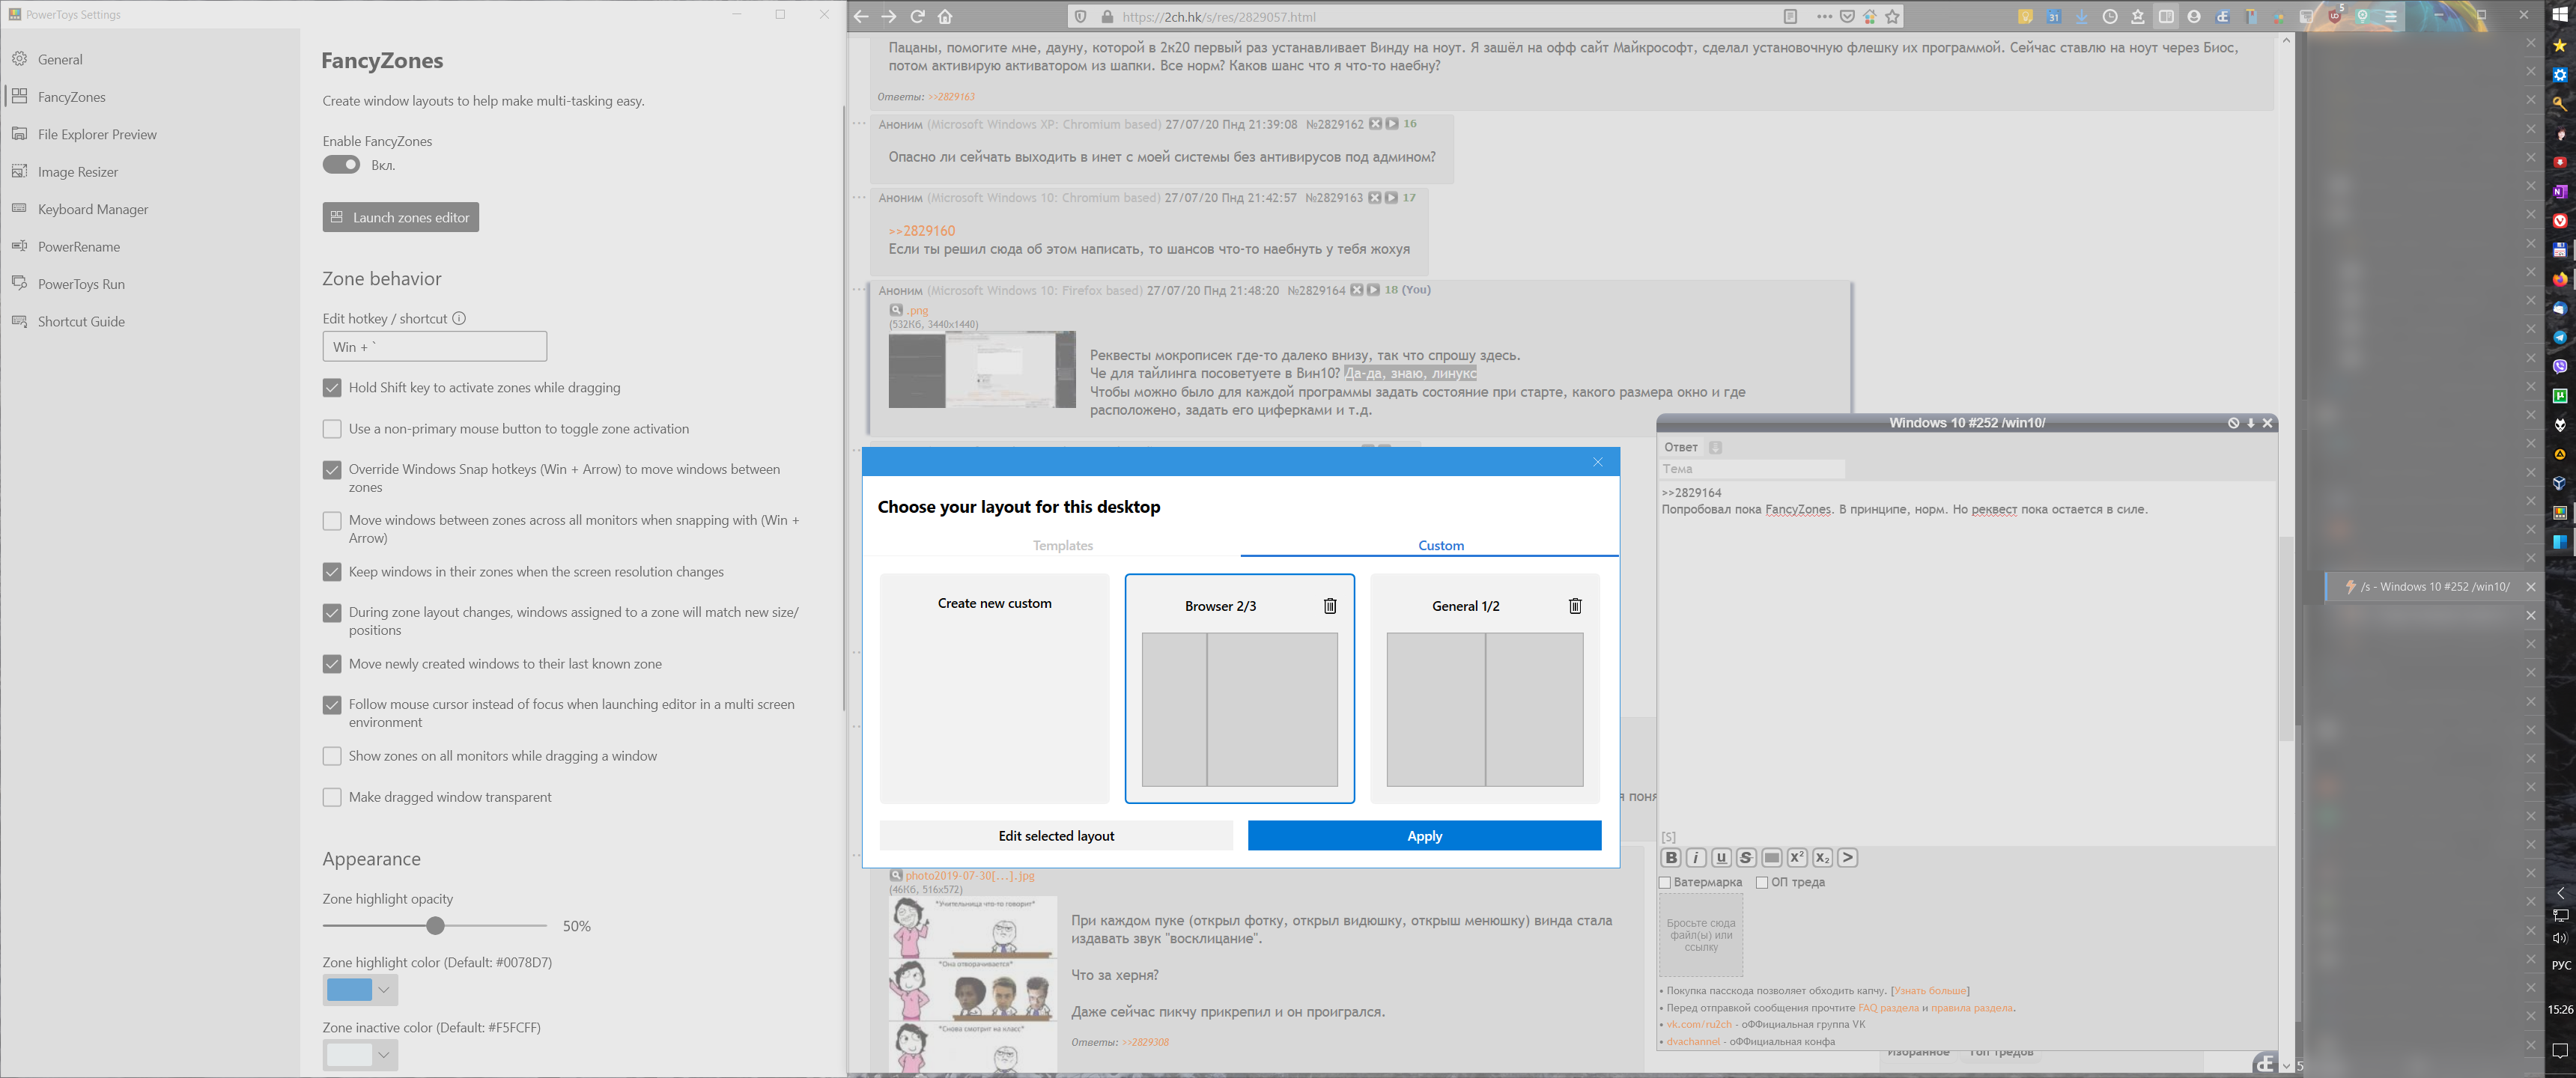
Task: Toggle the Enable FancyZones switch
Action: (x=341, y=164)
